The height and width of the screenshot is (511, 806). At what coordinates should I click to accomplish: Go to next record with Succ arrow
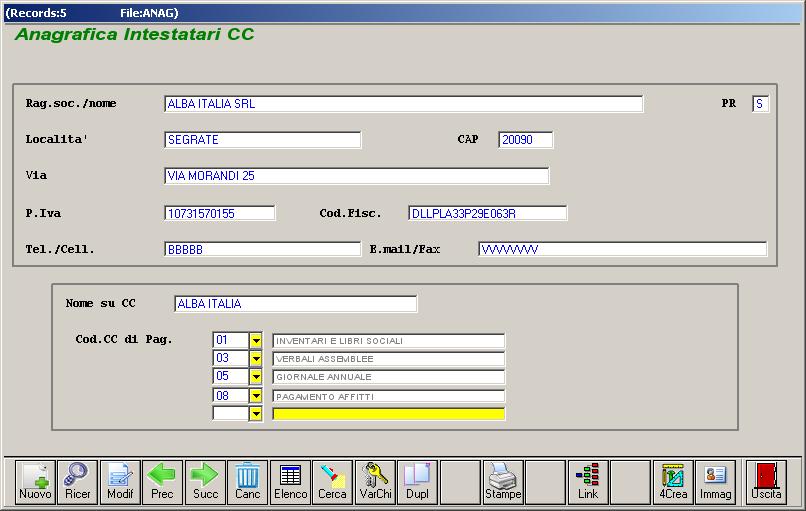point(205,482)
